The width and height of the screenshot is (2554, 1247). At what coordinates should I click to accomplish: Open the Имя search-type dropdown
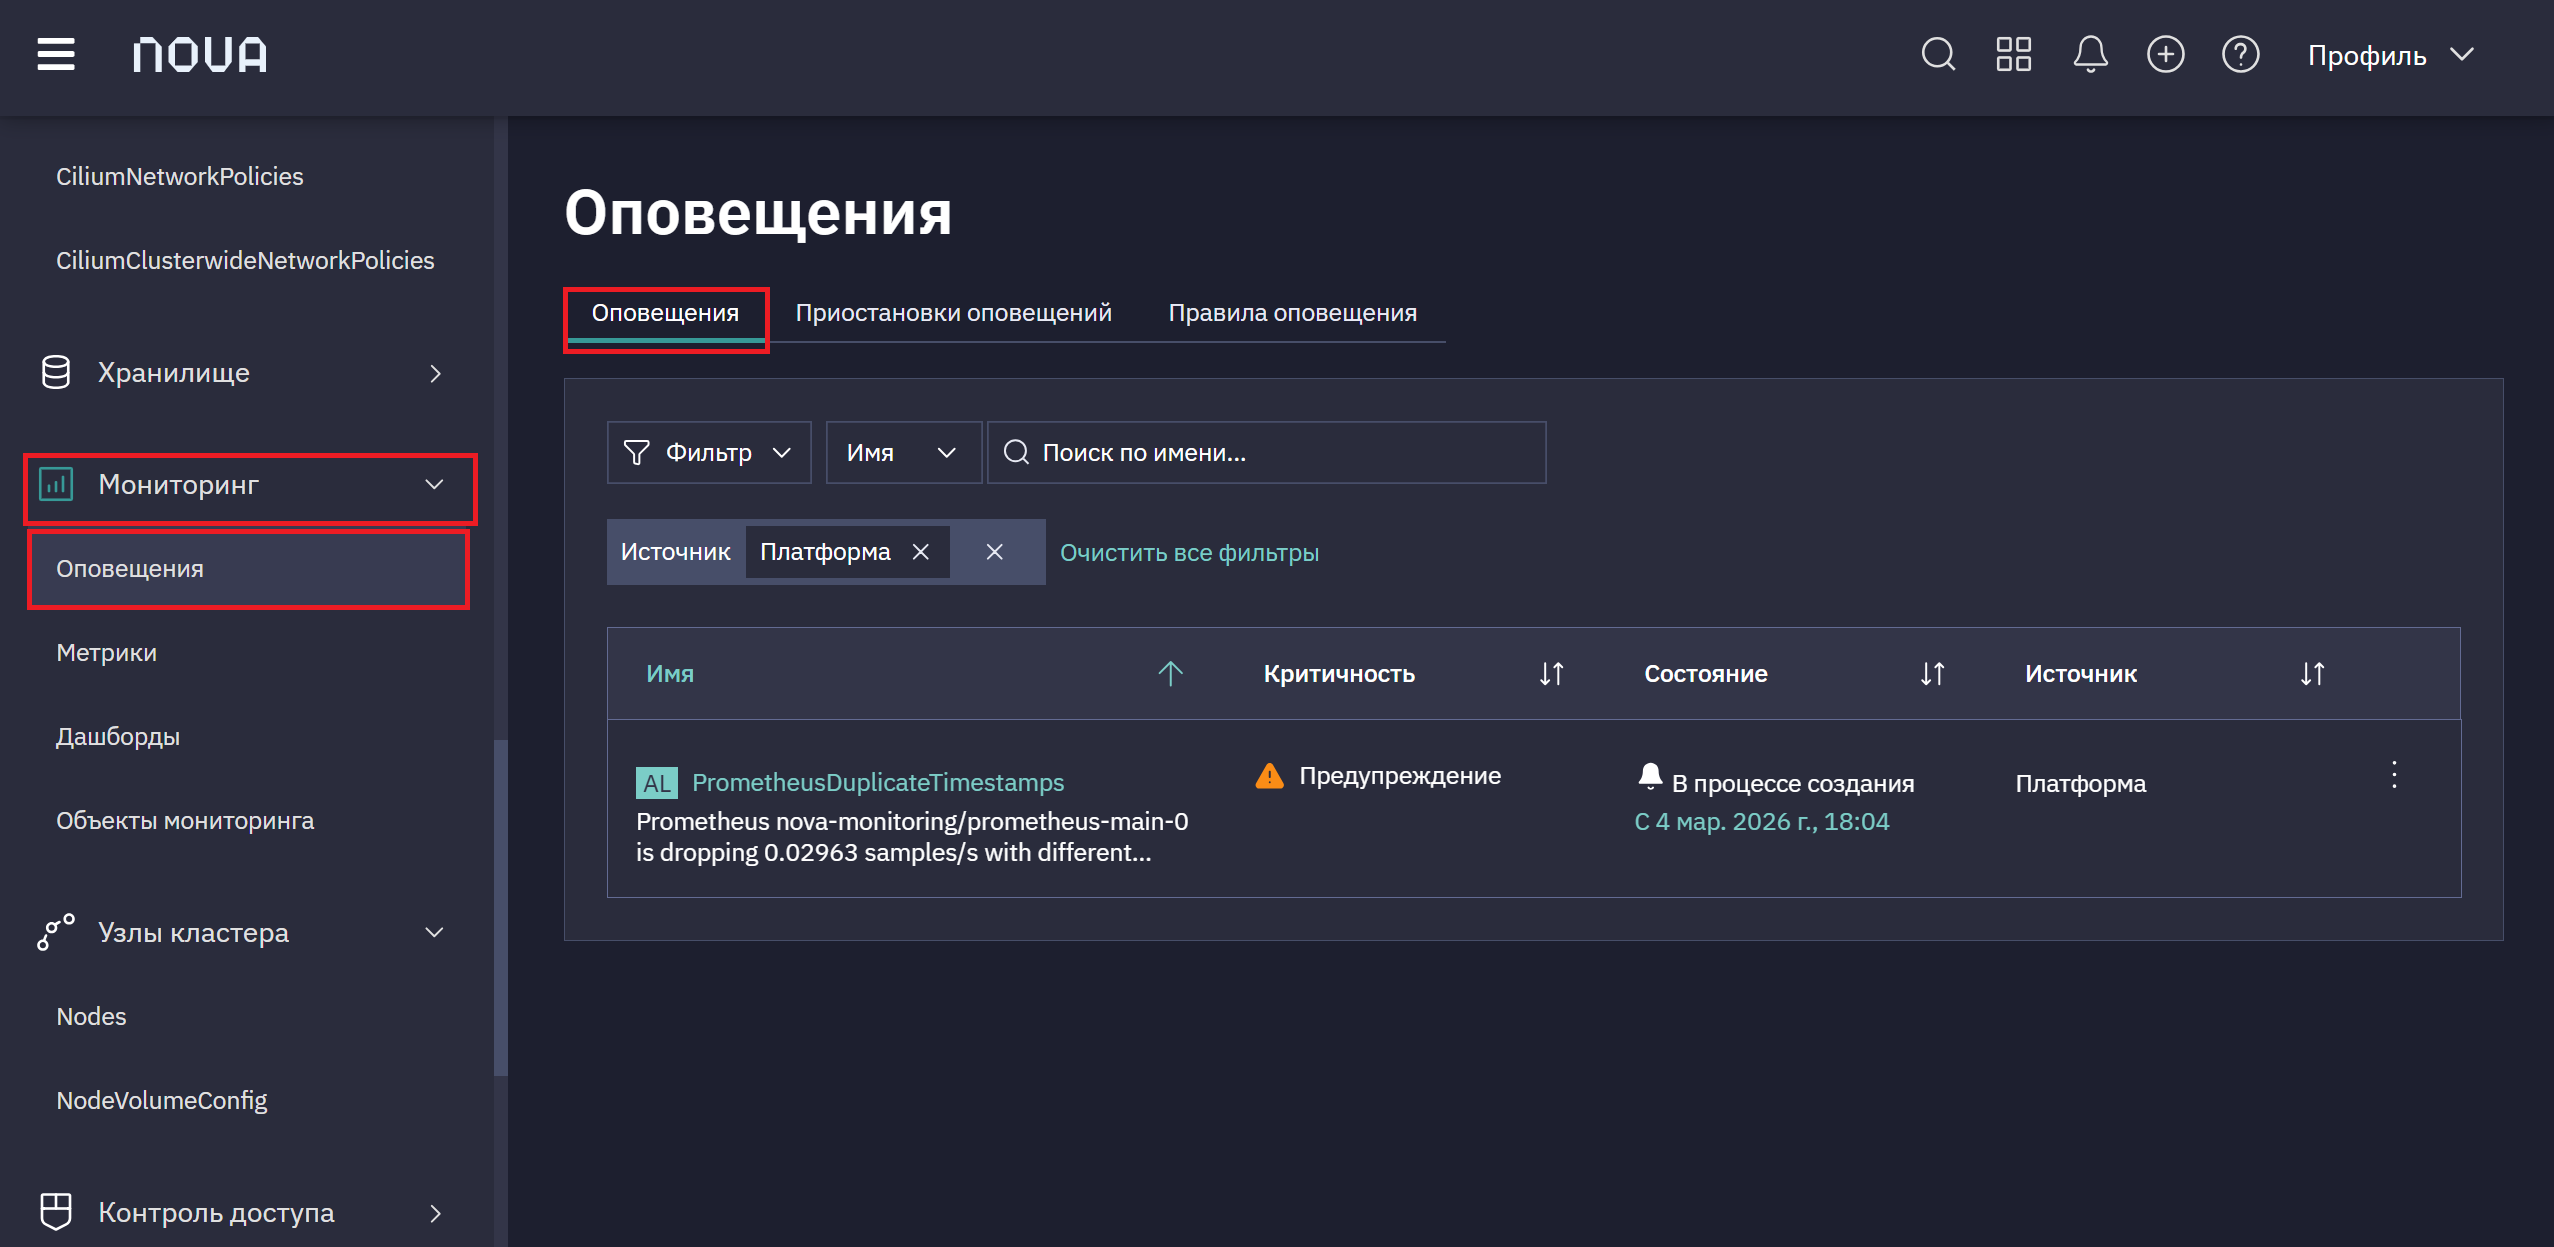click(903, 453)
